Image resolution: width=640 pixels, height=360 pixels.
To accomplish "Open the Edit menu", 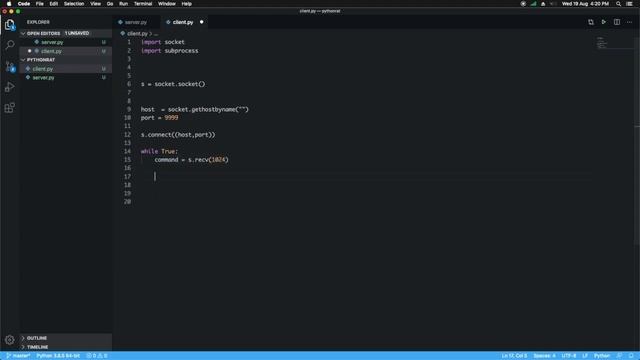I will pos(53,4).
